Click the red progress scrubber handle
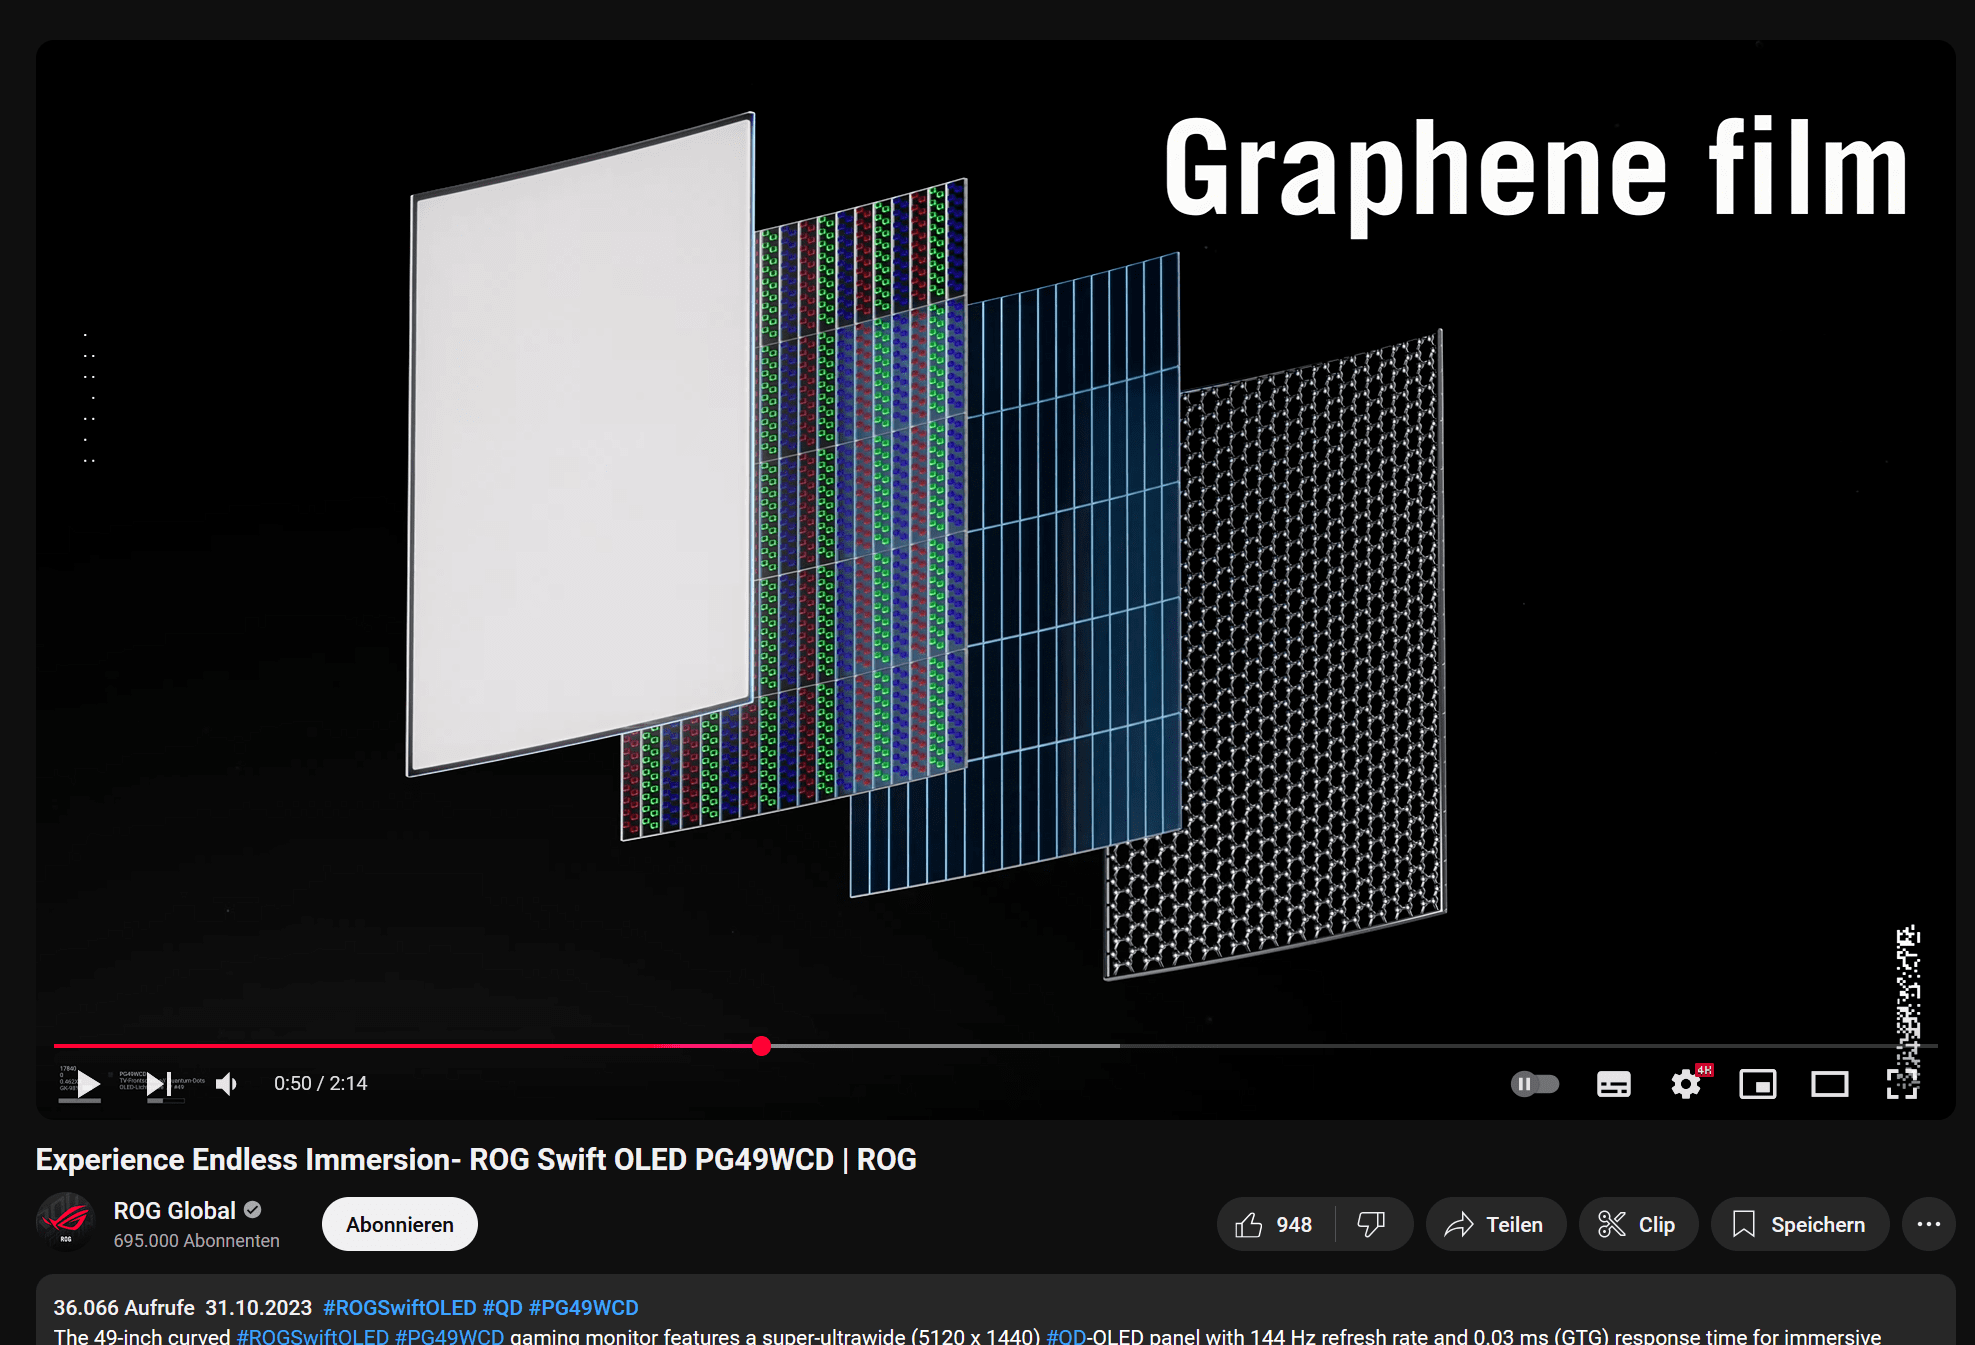This screenshot has width=1975, height=1345. pyautogui.click(x=762, y=1046)
